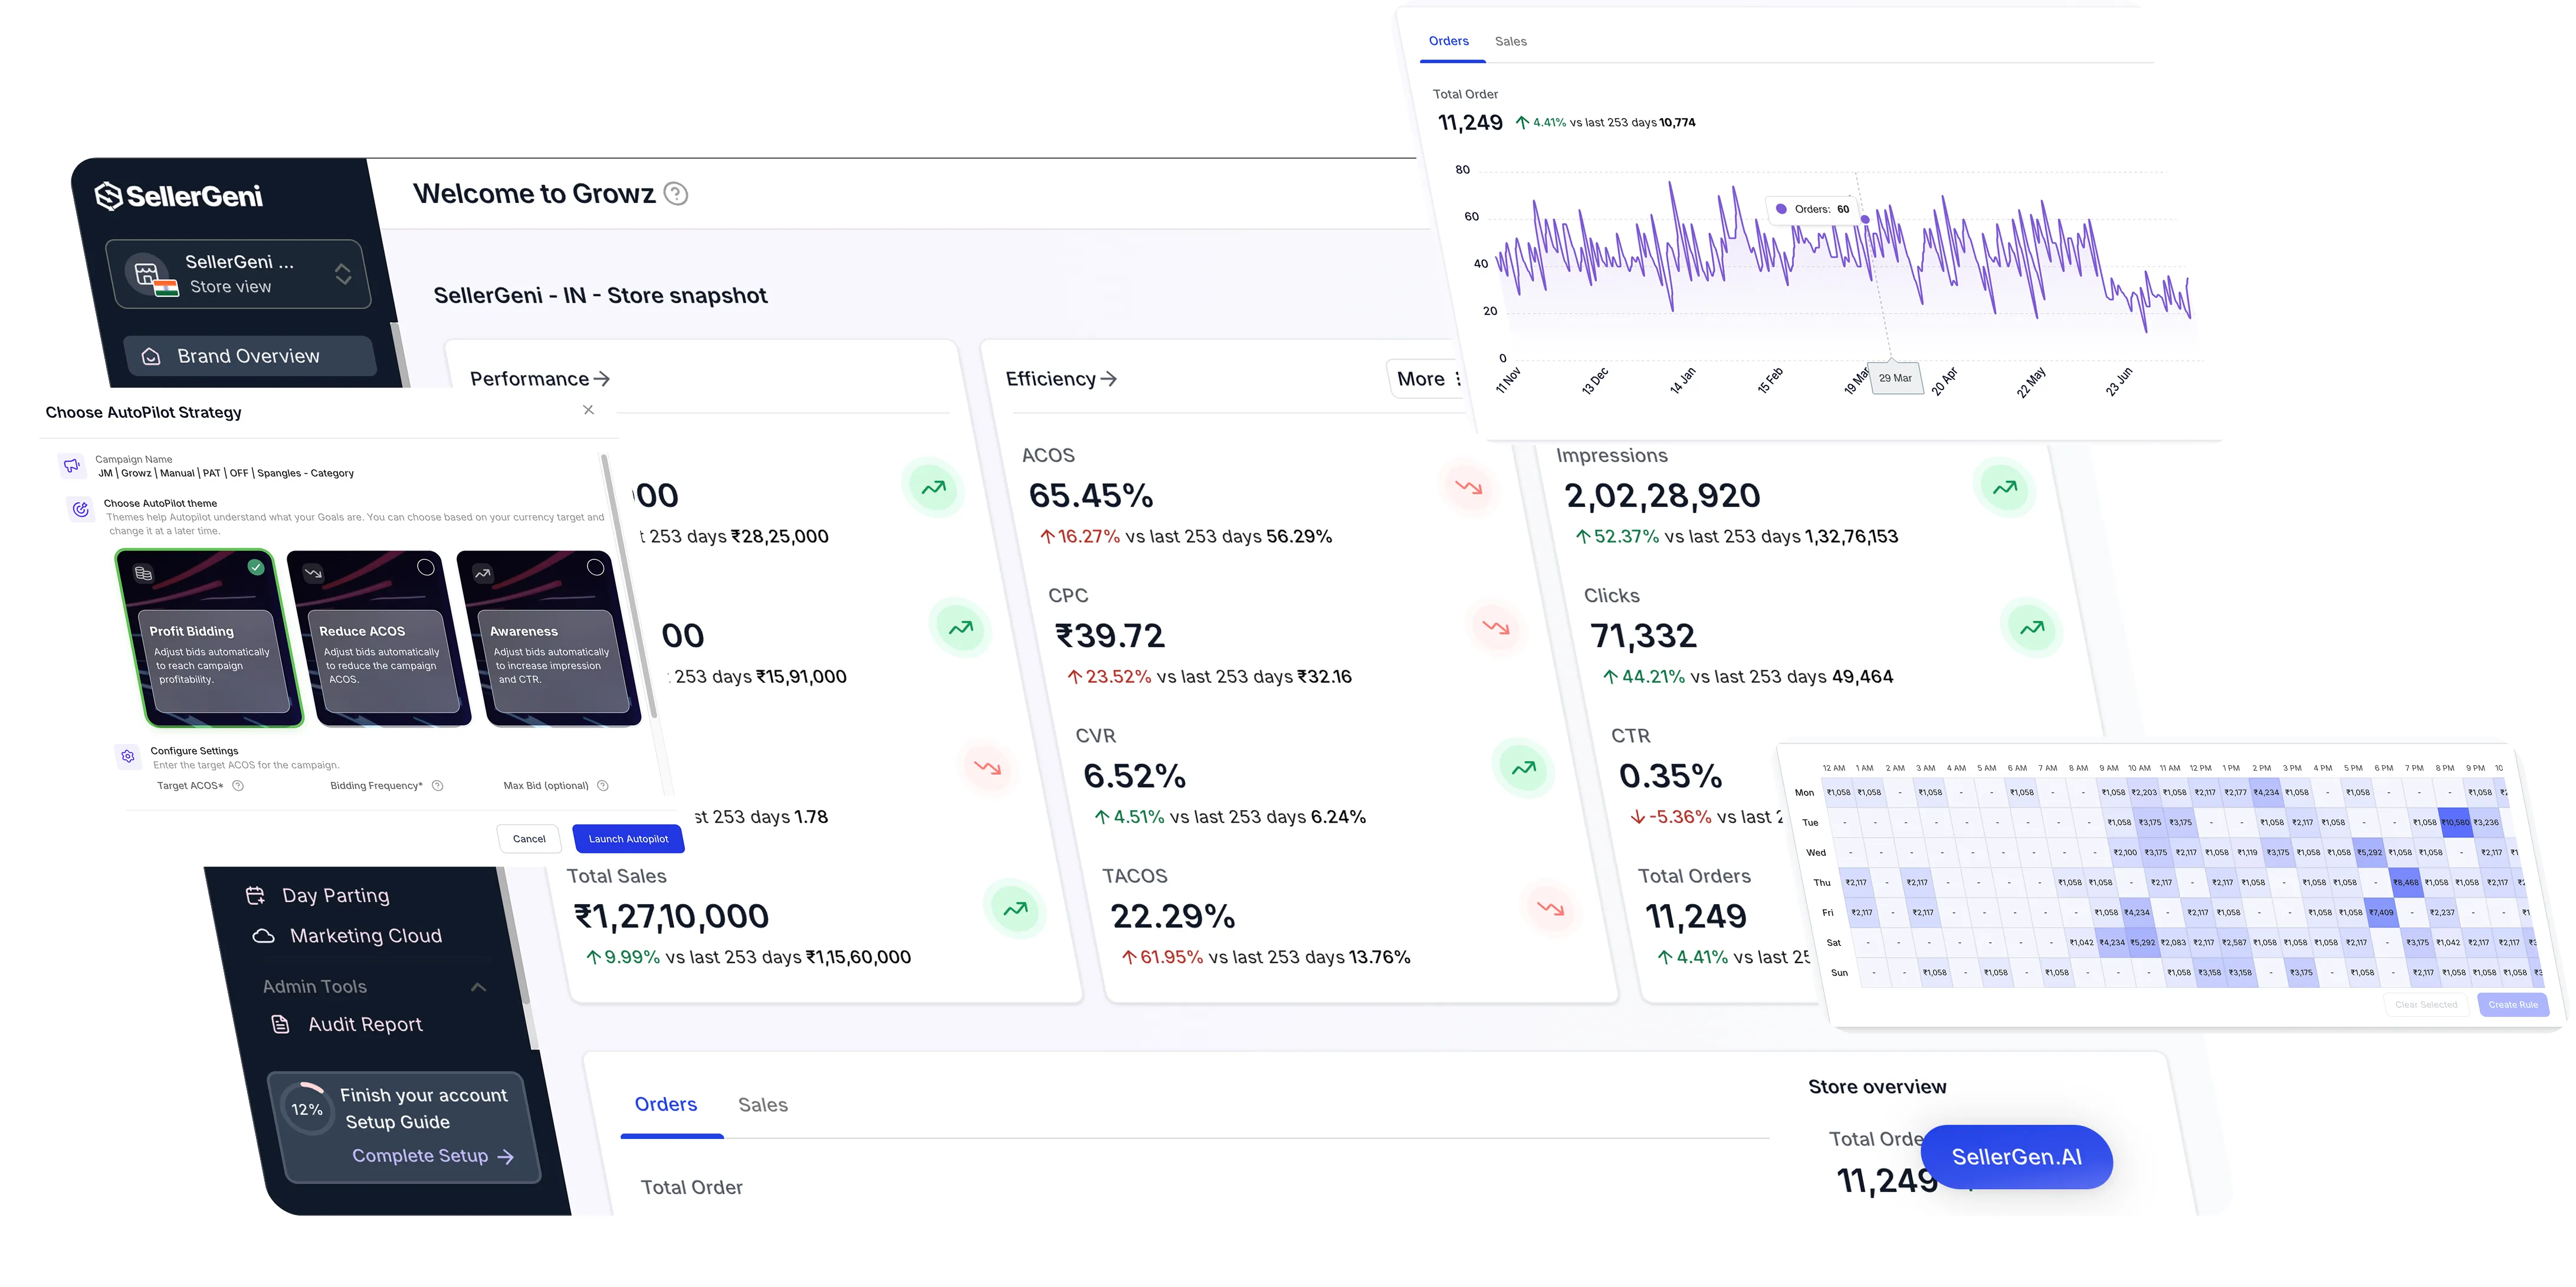Click the uptrend icon on Awareness card
Screen dimensions: 2576x1287
point(483,574)
